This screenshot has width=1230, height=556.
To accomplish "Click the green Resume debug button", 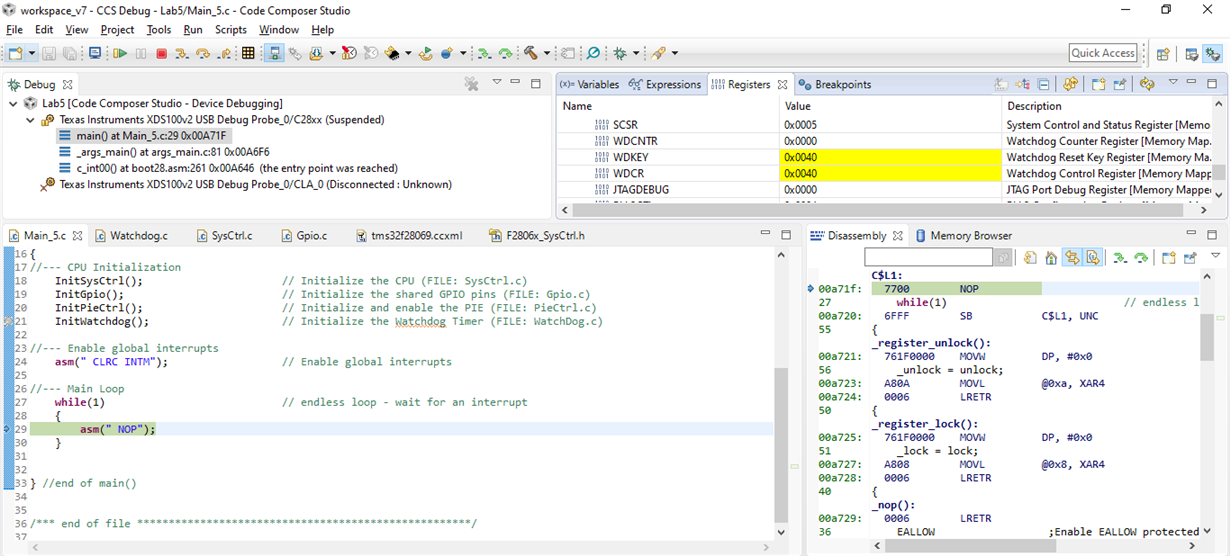I will [x=120, y=53].
